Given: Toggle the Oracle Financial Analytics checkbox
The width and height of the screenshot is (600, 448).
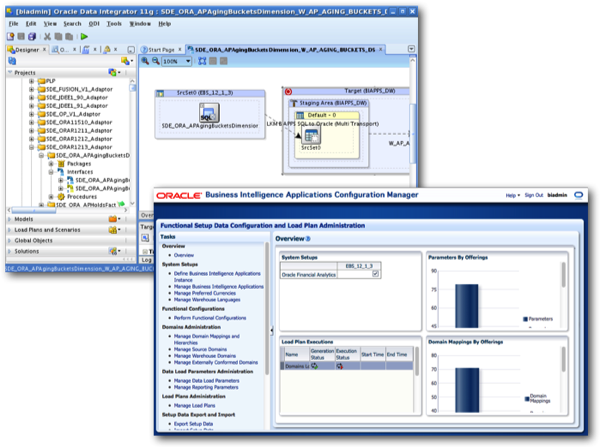Looking at the screenshot, I should tap(375, 274).
